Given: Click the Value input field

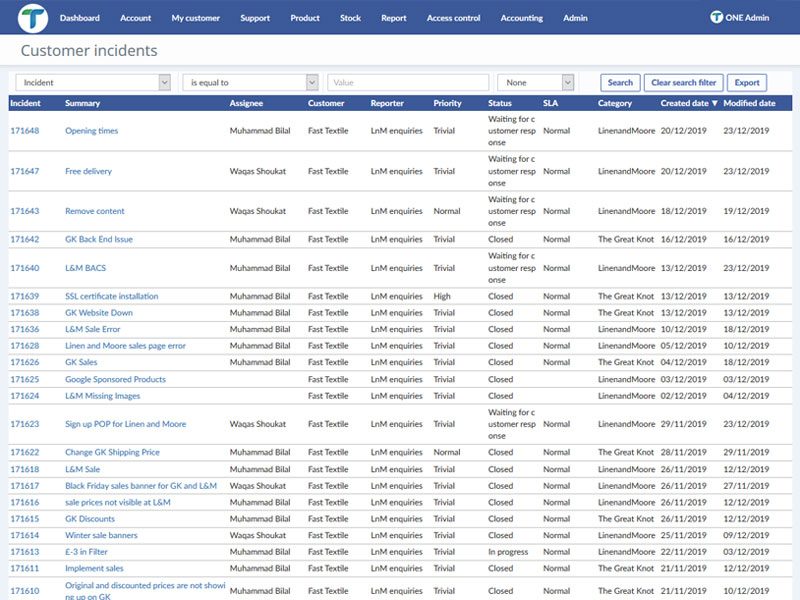Looking at the screenshot, I should (x=408, y=83).
